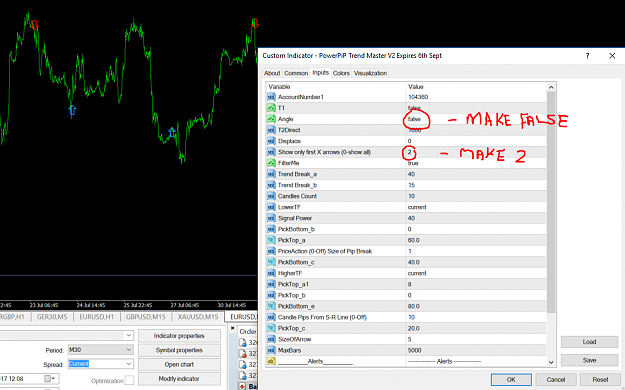Switch to the About tab
Viewport: 625px width, 390px height.
[x=272, y=73]
